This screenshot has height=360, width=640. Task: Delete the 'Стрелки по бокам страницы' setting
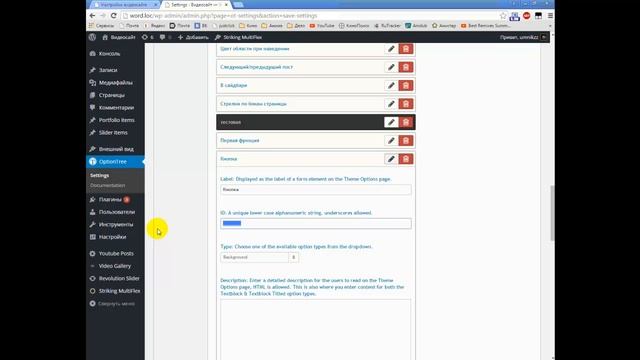point(406,104)
